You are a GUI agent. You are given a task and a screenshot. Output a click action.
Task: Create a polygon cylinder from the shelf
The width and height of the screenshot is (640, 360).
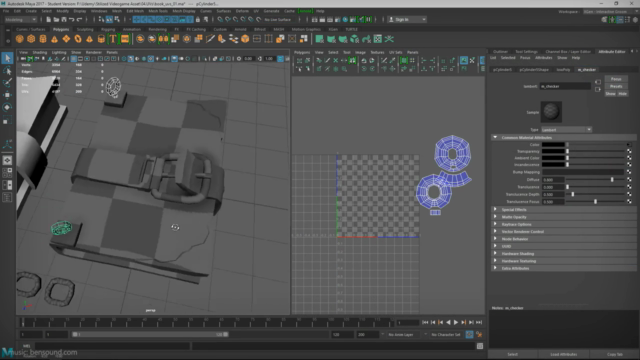click(43, 39)
